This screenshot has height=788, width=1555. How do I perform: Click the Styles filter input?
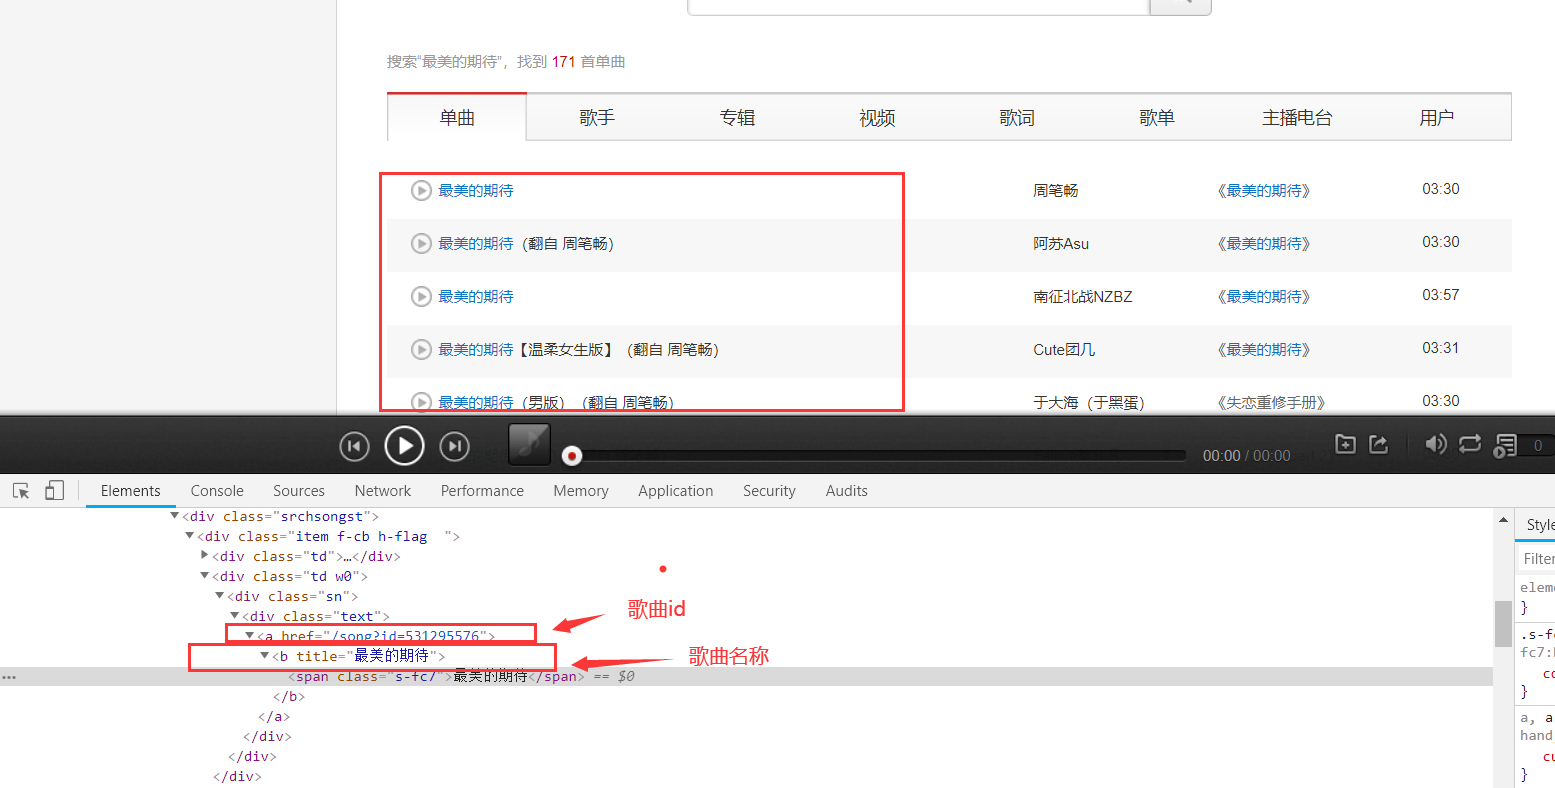pyautogui.click(x=1537, y=558)
